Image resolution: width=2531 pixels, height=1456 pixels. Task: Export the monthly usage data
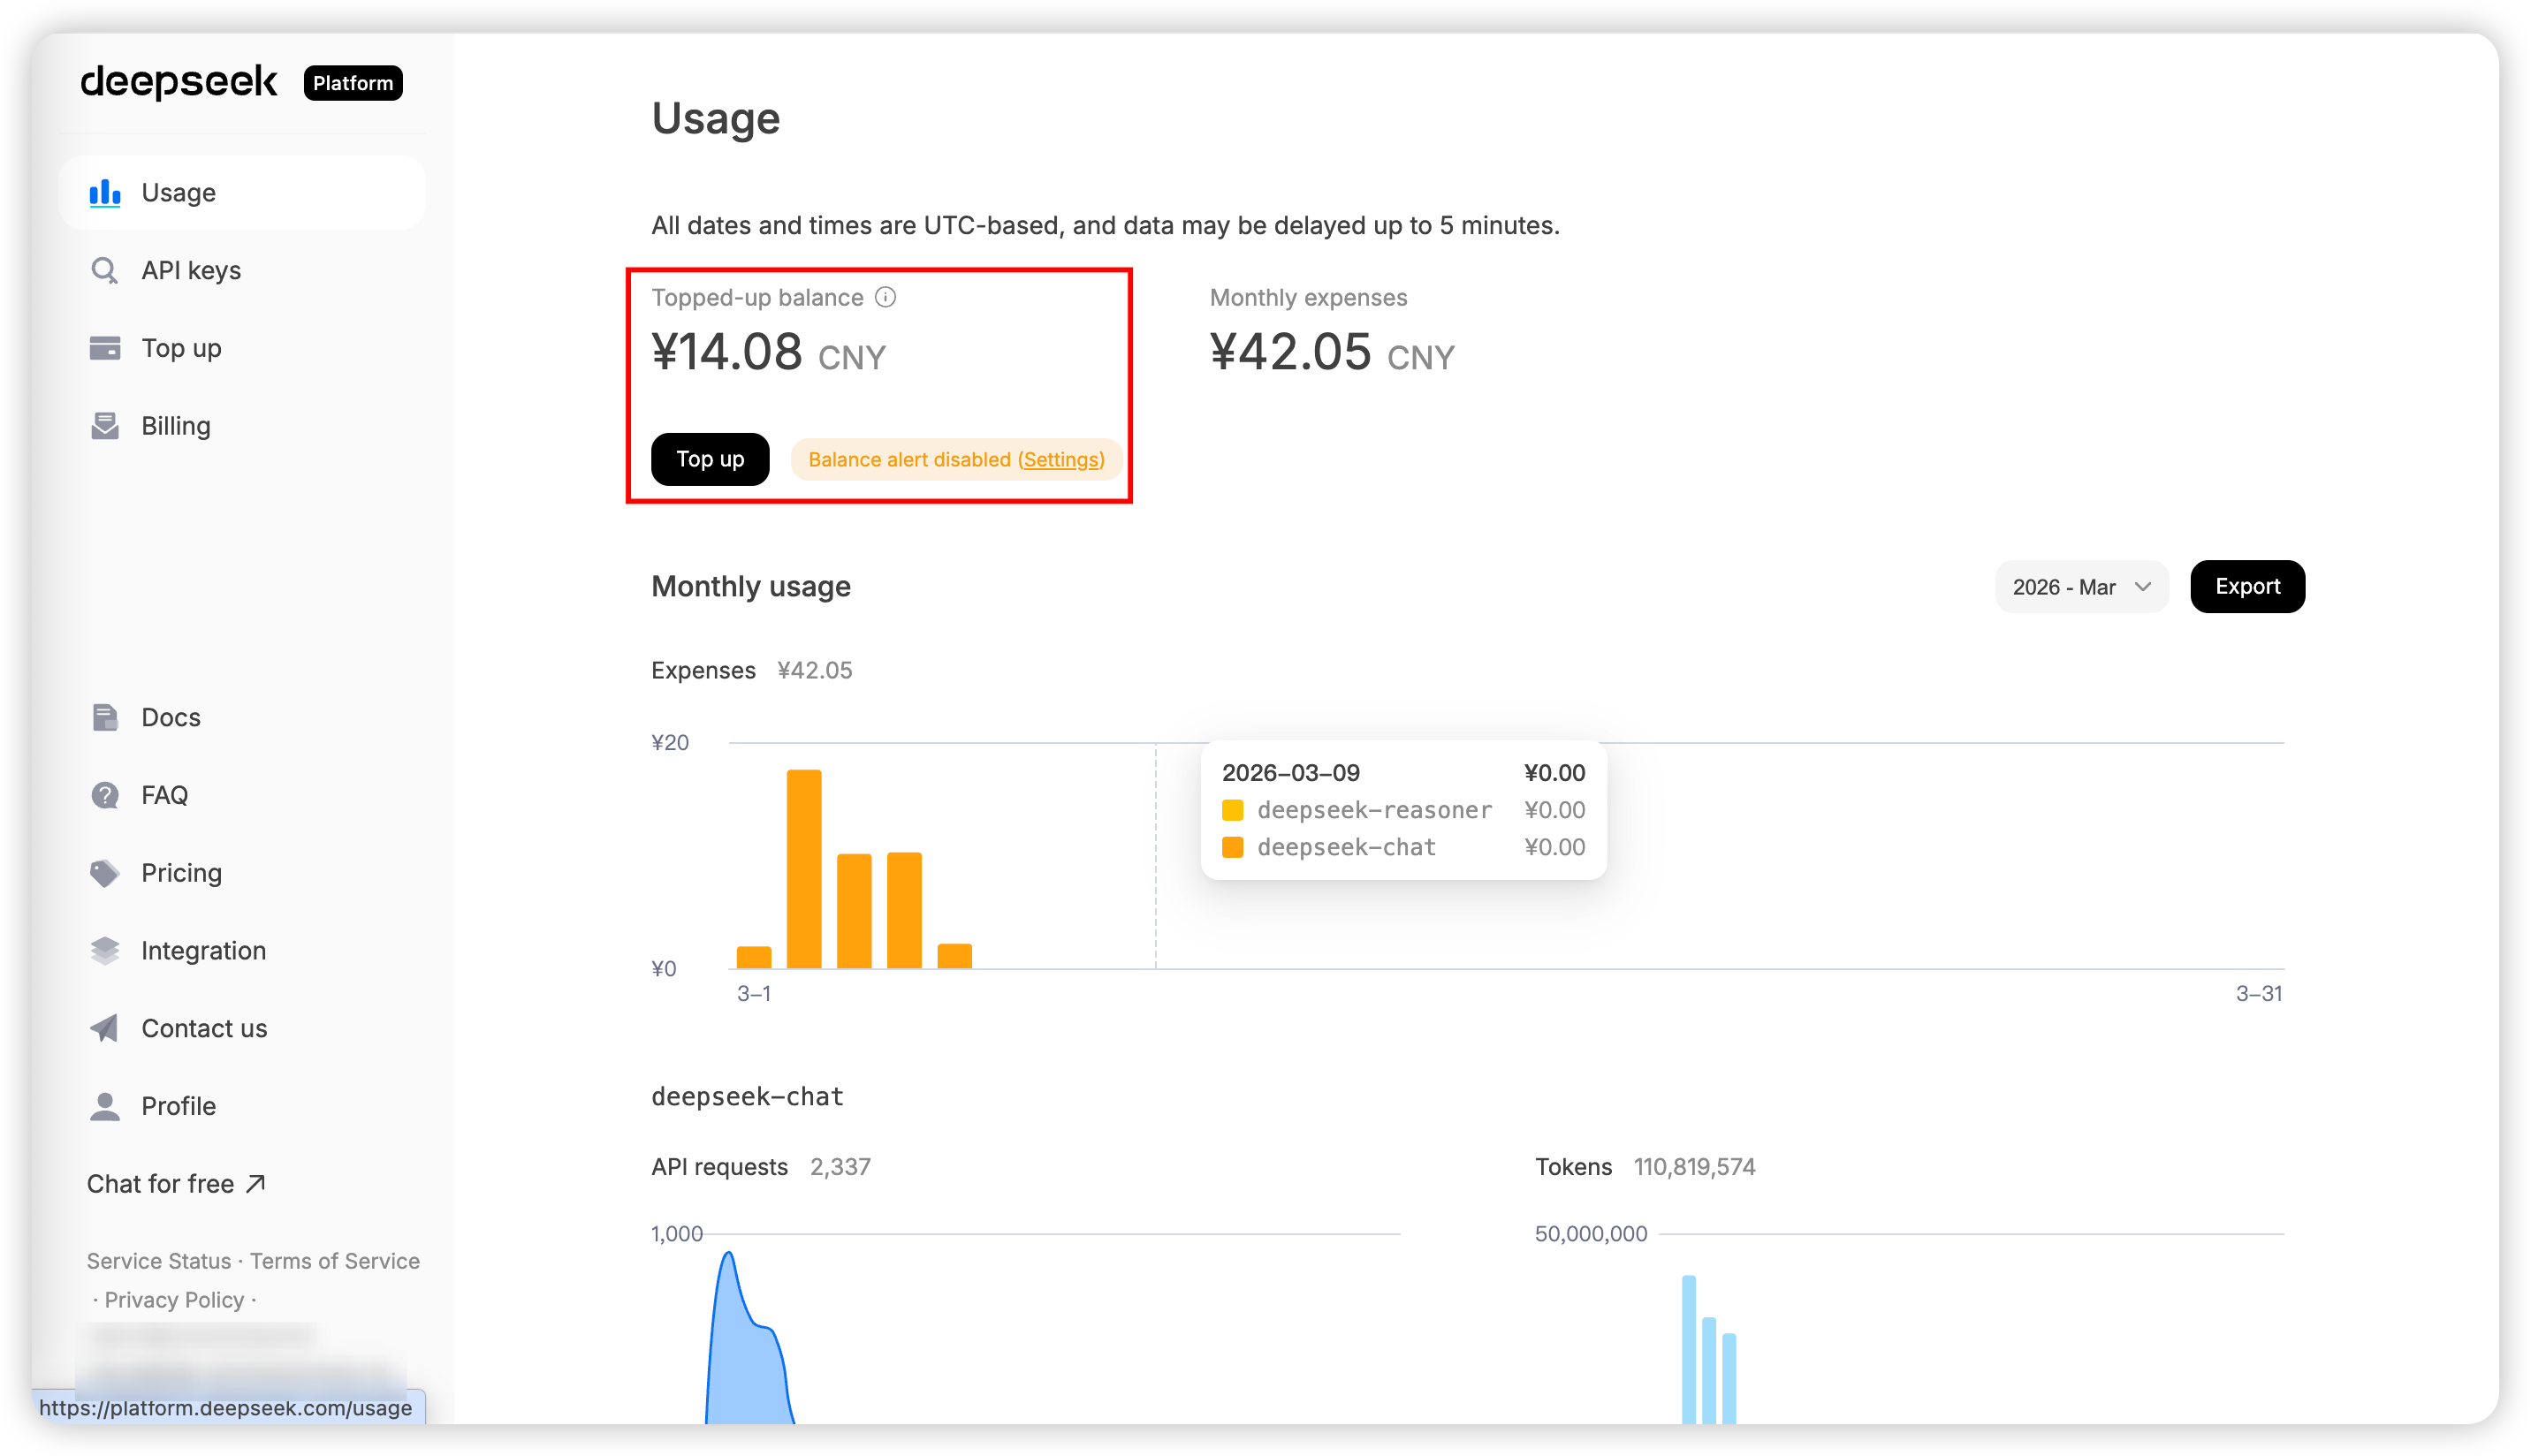click(2246, 587)
